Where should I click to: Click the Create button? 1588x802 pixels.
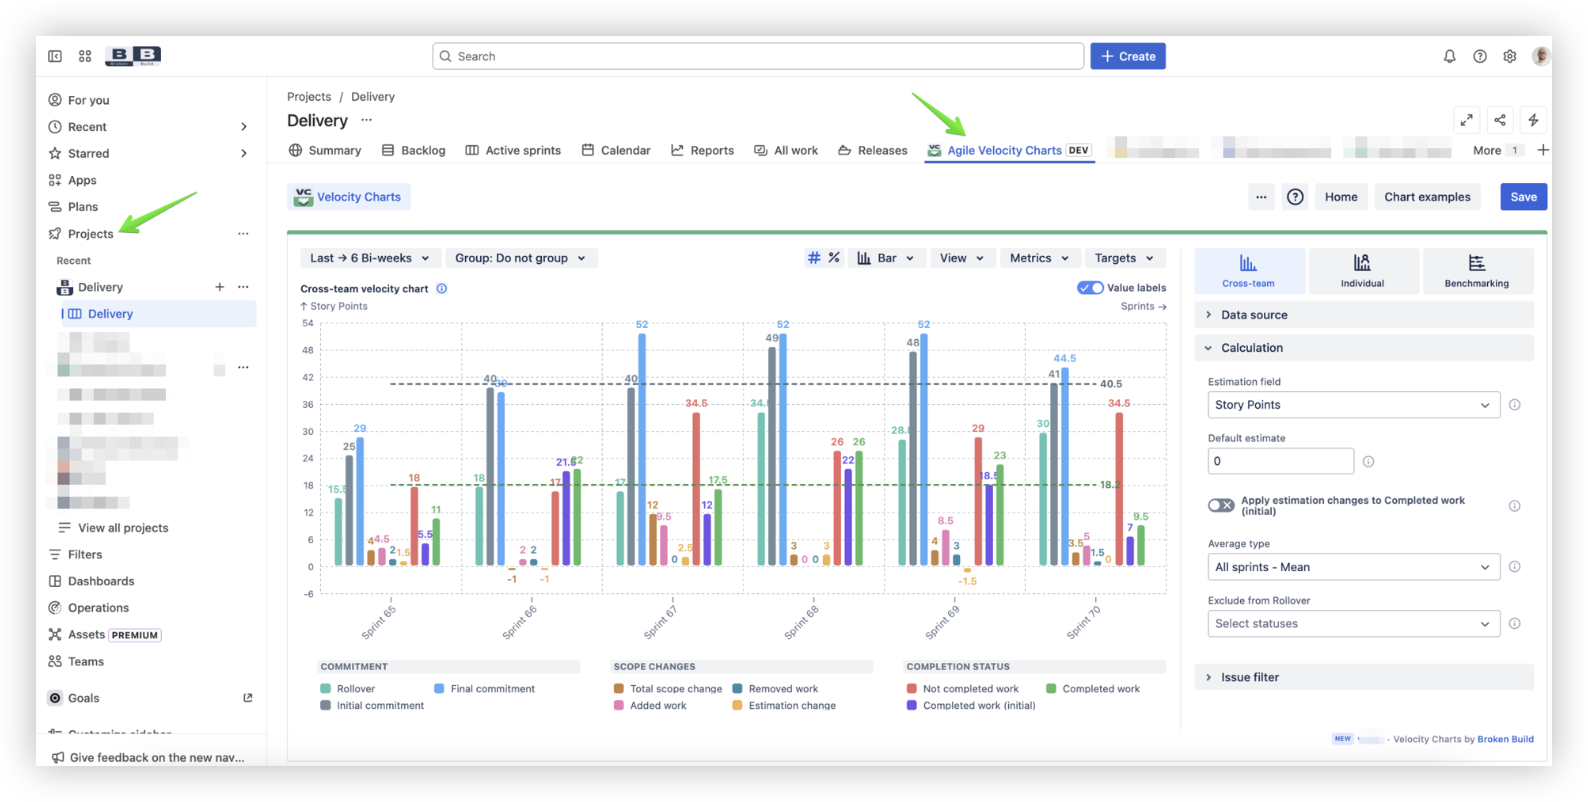[1128, 56]
